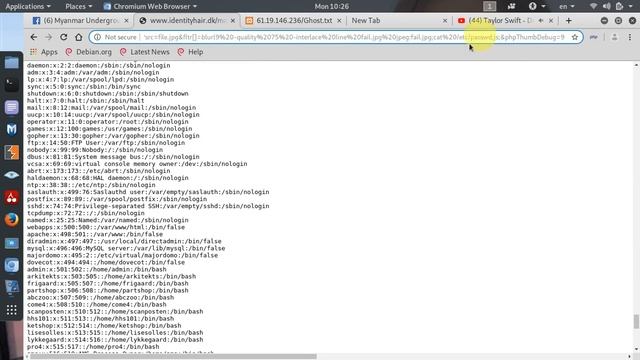Click the horizontal scrollbar thumb
Image resolution: width=640 pixels, height=360 pixels.
(x=173, y=356)
